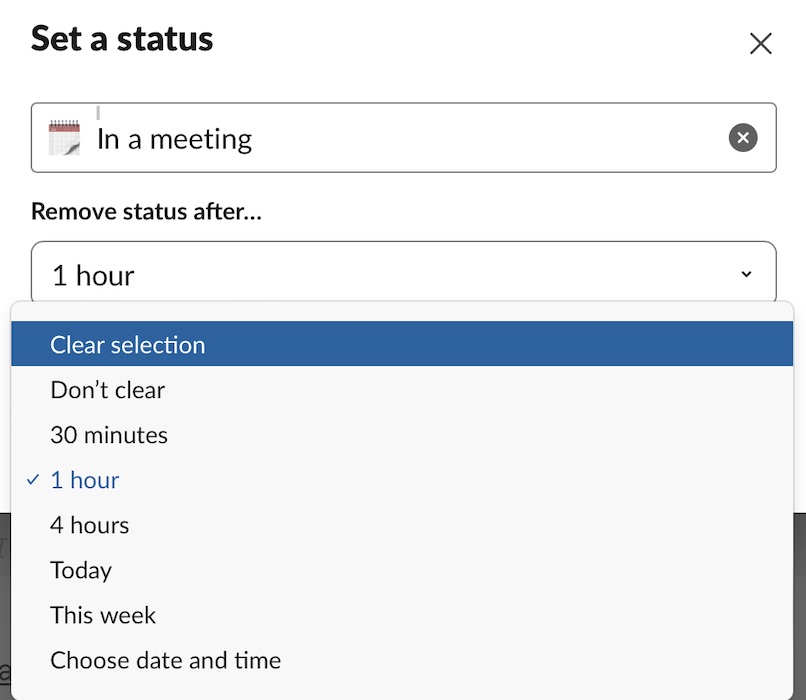806x700 pixels.
Task: Choose '4 hours' as the removal time
Action: [x=90, y=525]
